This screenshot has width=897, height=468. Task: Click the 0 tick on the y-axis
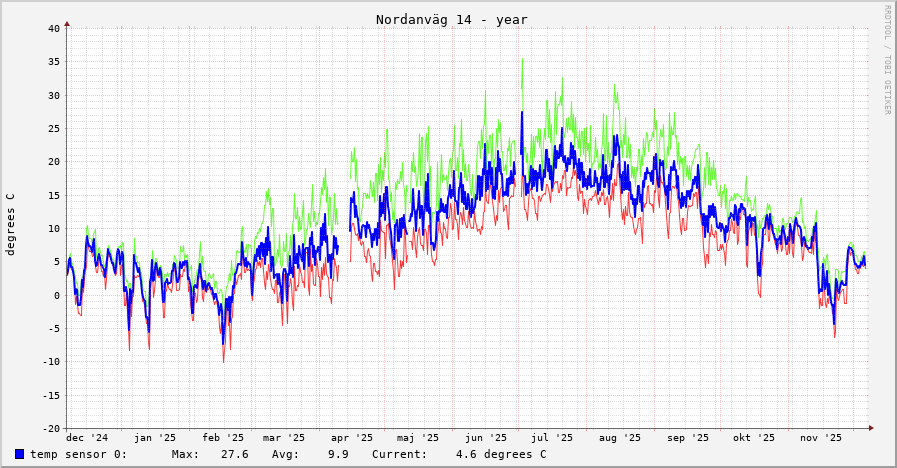coord(57,295)
